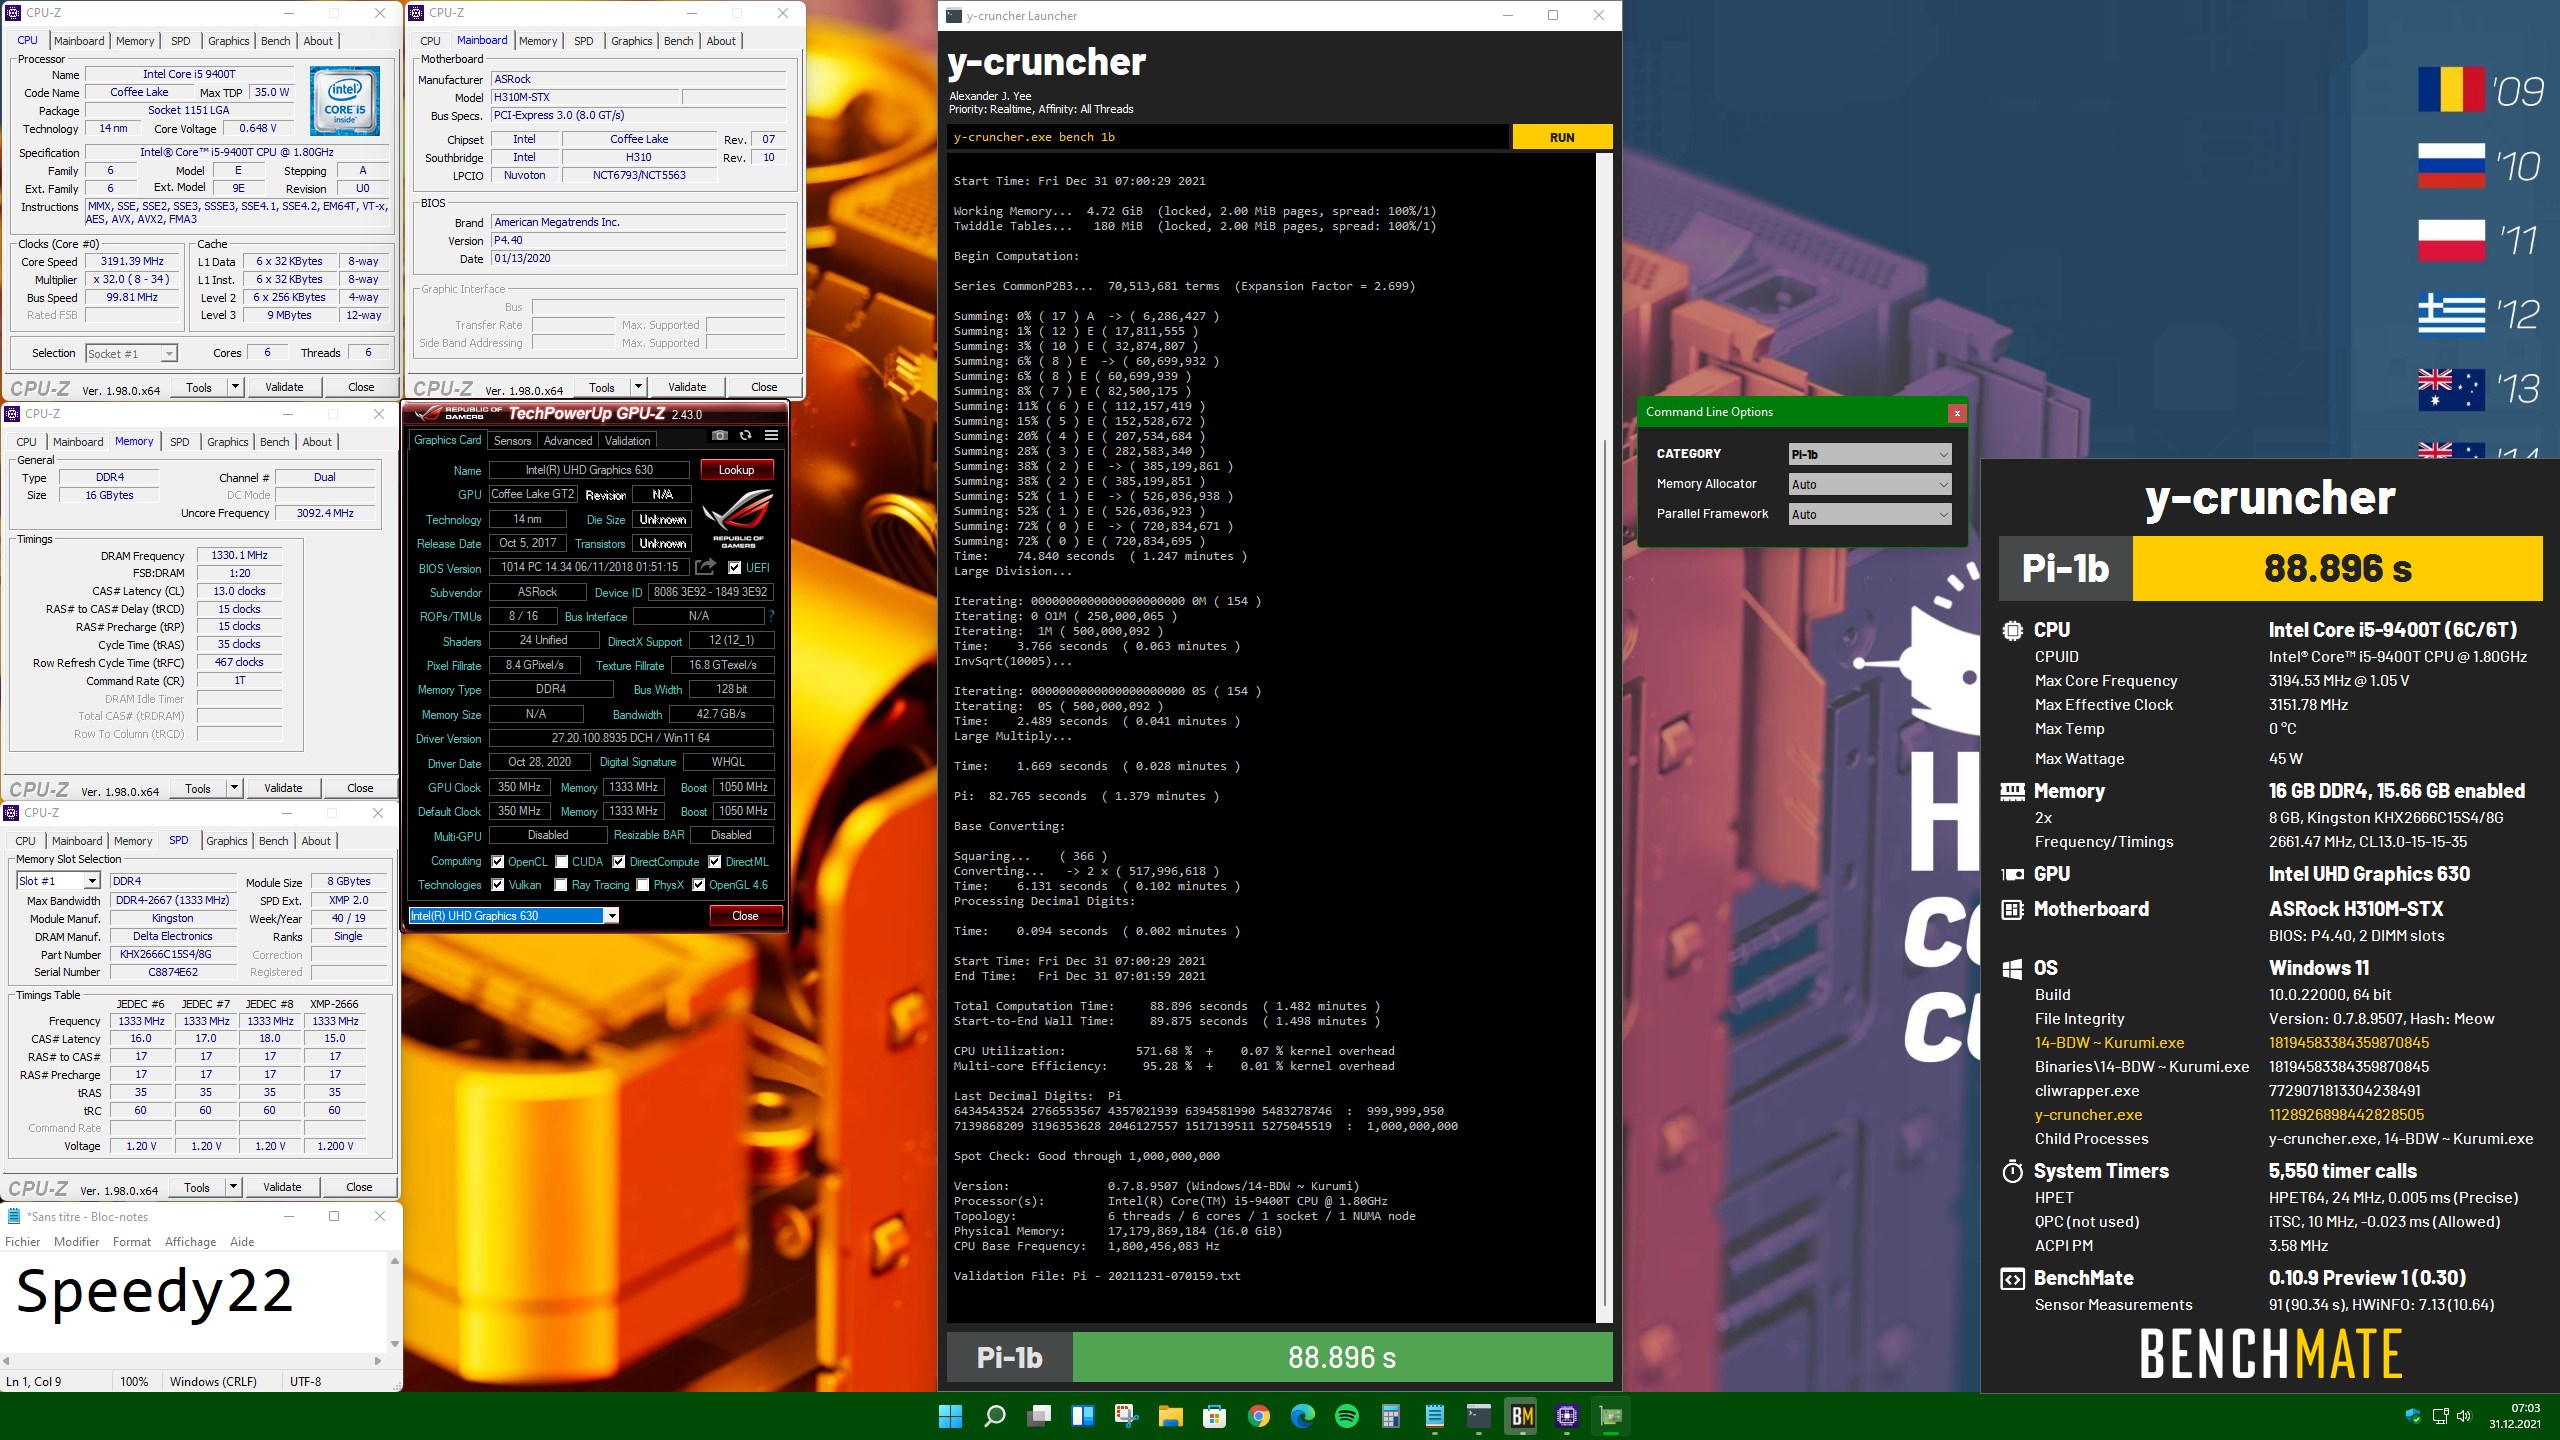
Task: Click the BIOS export share icon in GPU-Z
Action: pyautogui.click(x=706, y=567)
